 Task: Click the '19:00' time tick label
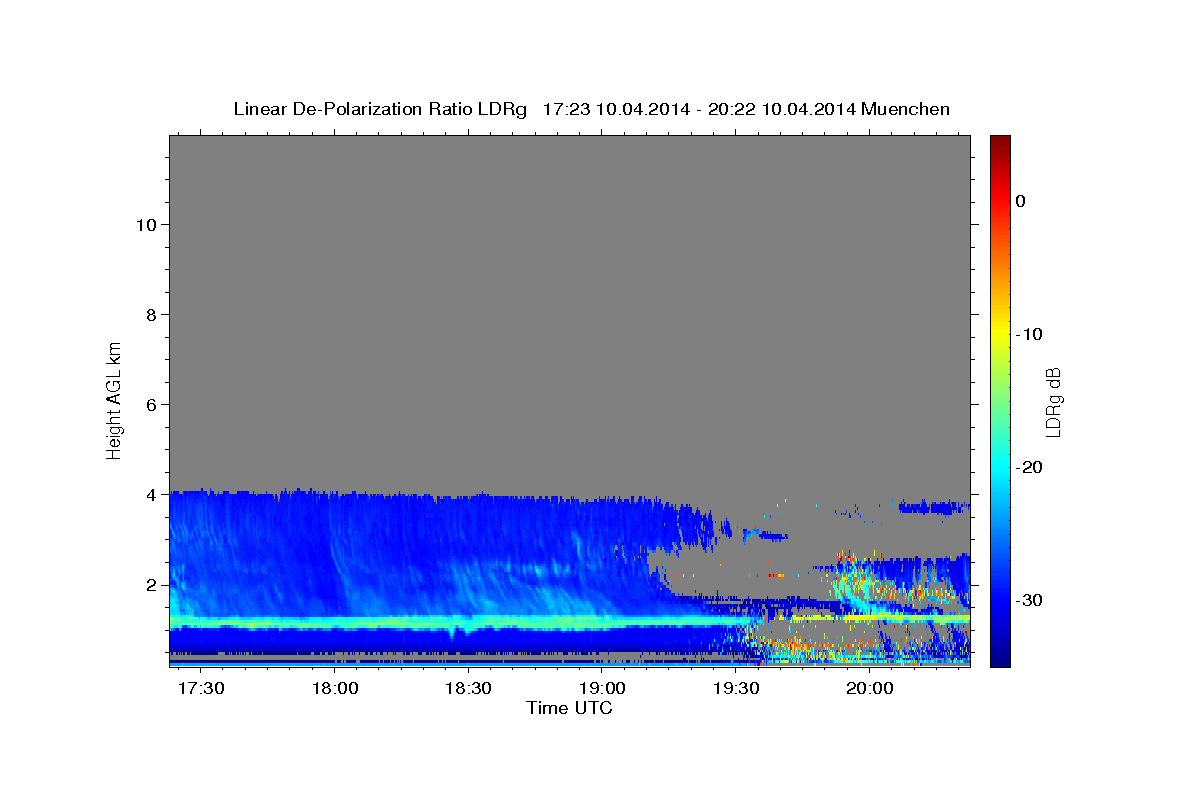coord(602,690)
